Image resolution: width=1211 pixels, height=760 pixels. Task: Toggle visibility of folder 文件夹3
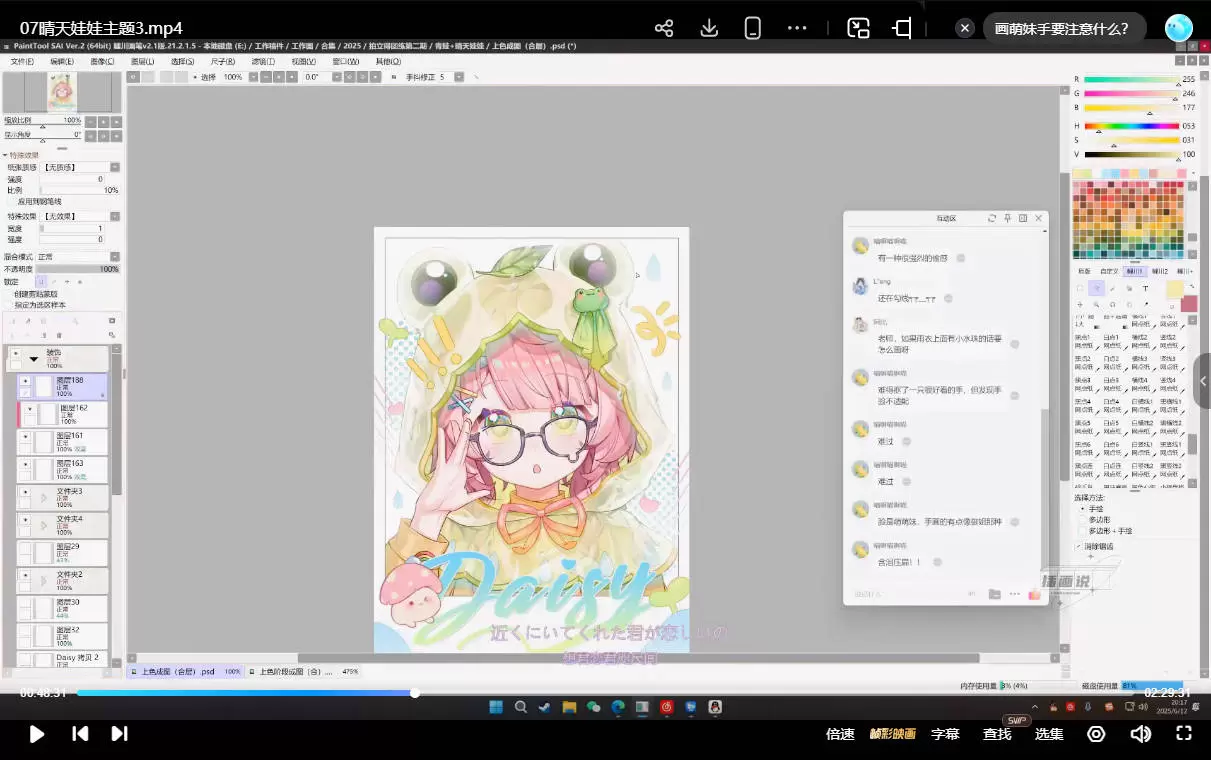coord(25,492)
